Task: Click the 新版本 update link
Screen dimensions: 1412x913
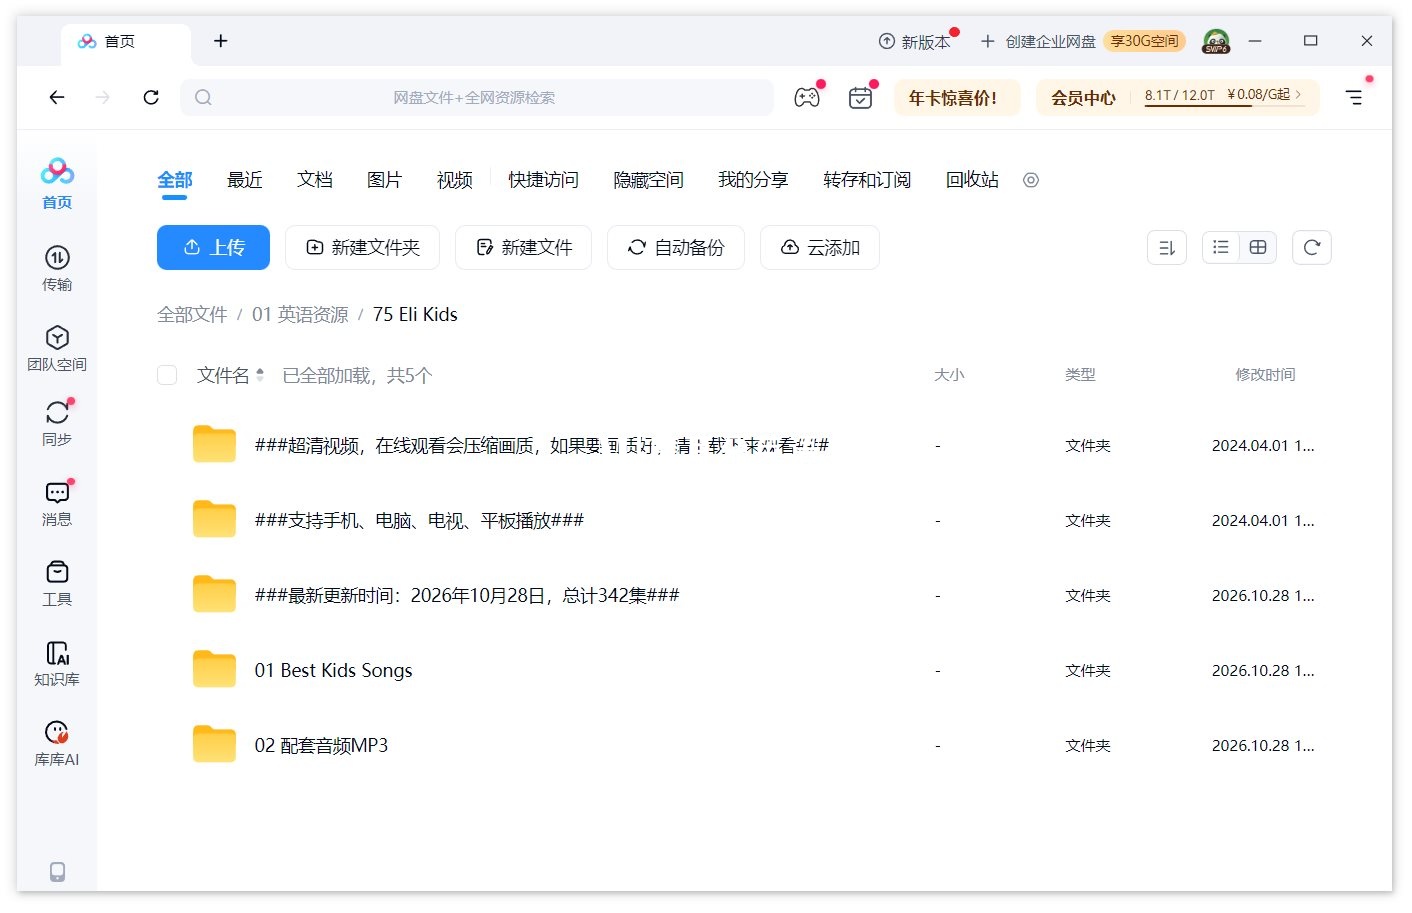Action: (x=915, y=42)
